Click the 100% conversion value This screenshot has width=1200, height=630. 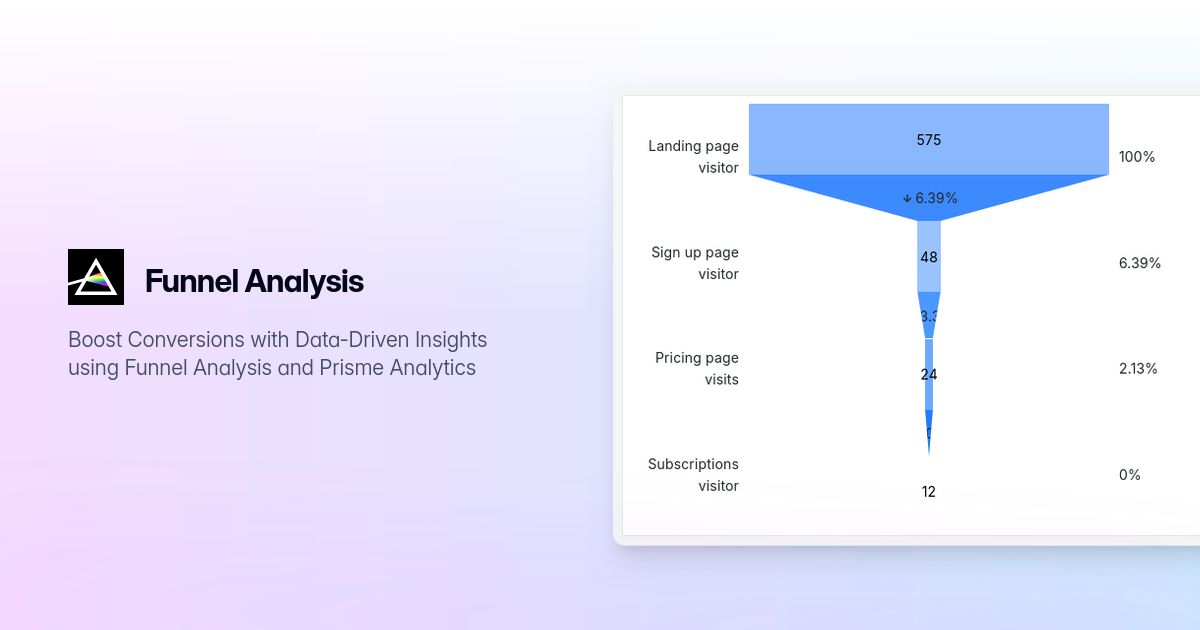[1137, 157]
